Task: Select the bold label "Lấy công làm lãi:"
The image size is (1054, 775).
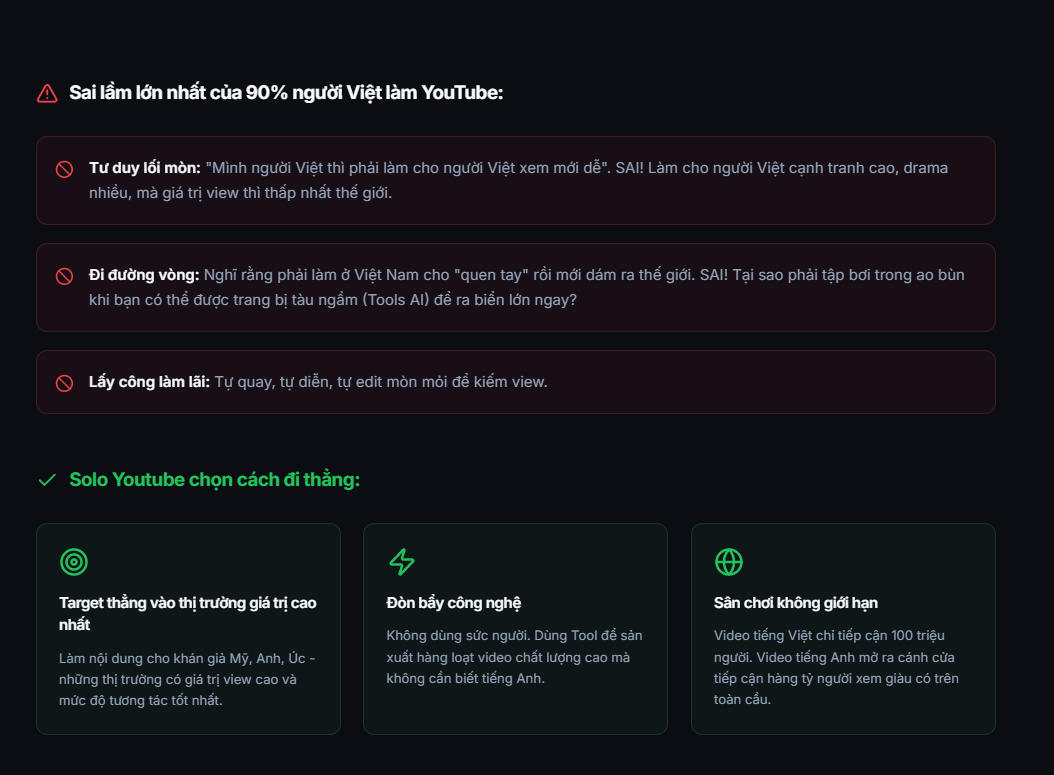Action: tap(149, 382)
